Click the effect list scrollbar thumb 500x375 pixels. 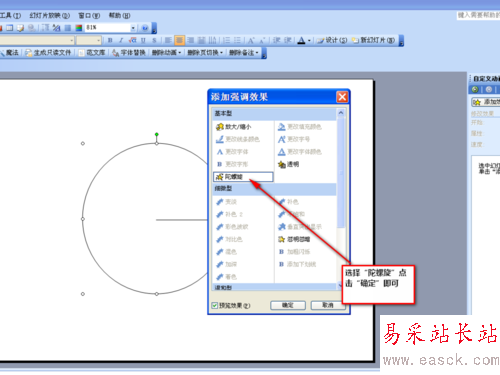pos(341,173)
